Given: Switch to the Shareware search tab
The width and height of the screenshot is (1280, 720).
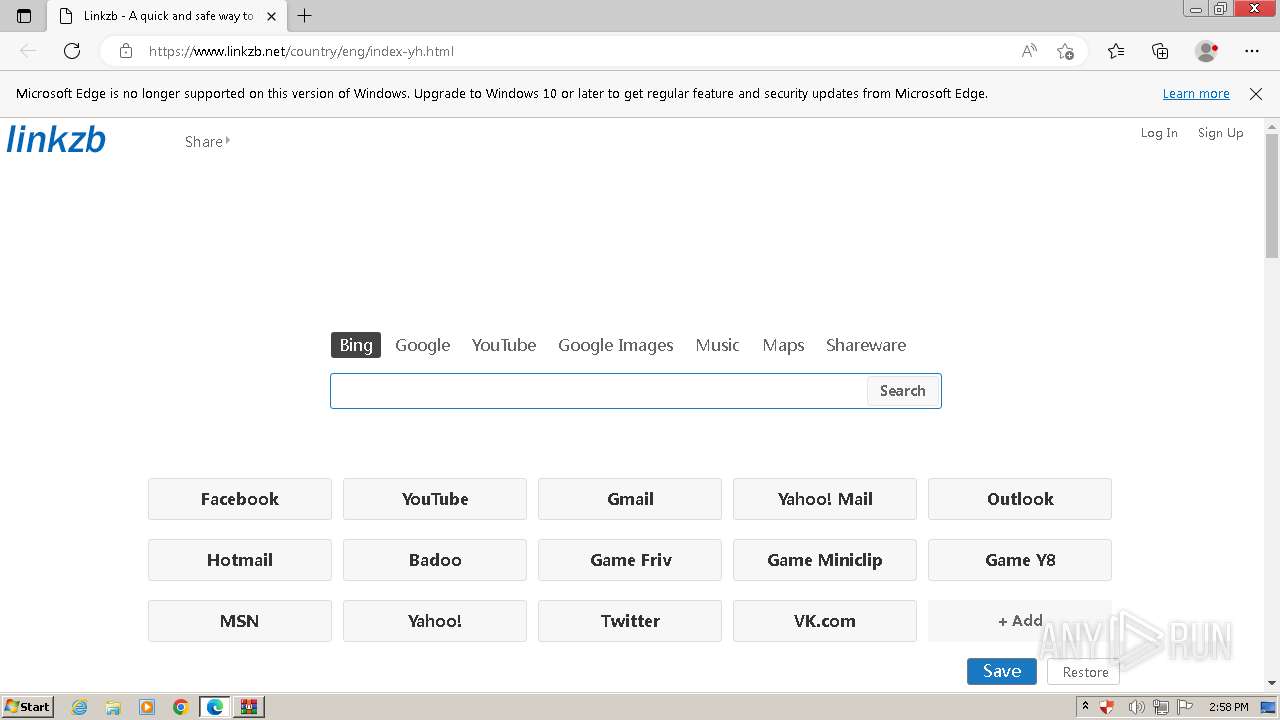Looking at the screenshot, I should [x=866, y=345].
